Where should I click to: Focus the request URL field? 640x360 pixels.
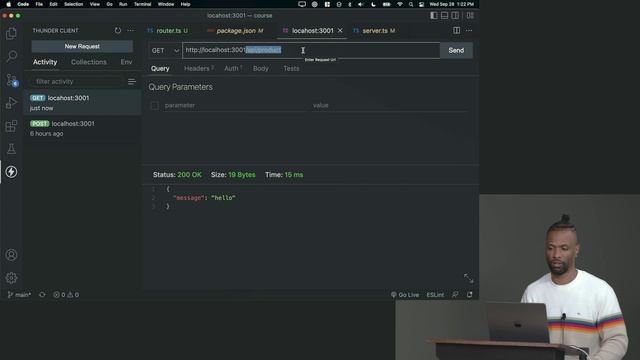[x=311, y=50]
